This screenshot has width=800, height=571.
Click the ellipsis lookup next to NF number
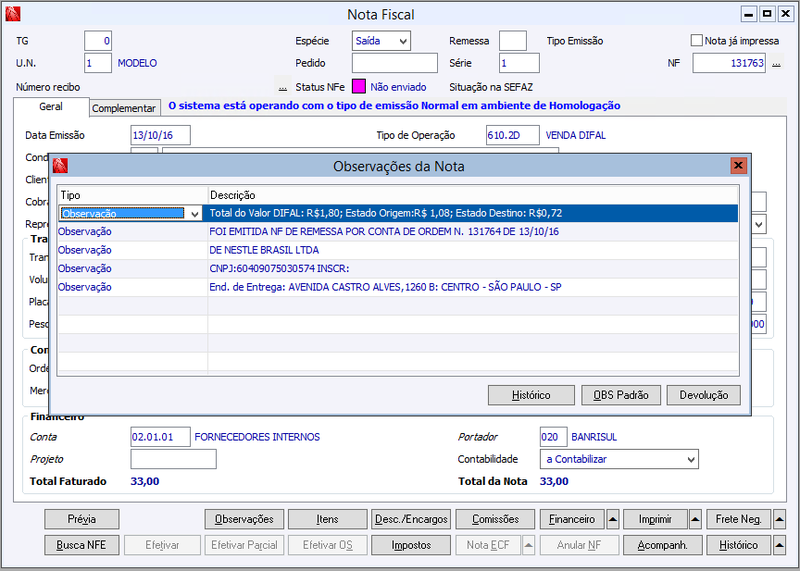pos(776,63)
